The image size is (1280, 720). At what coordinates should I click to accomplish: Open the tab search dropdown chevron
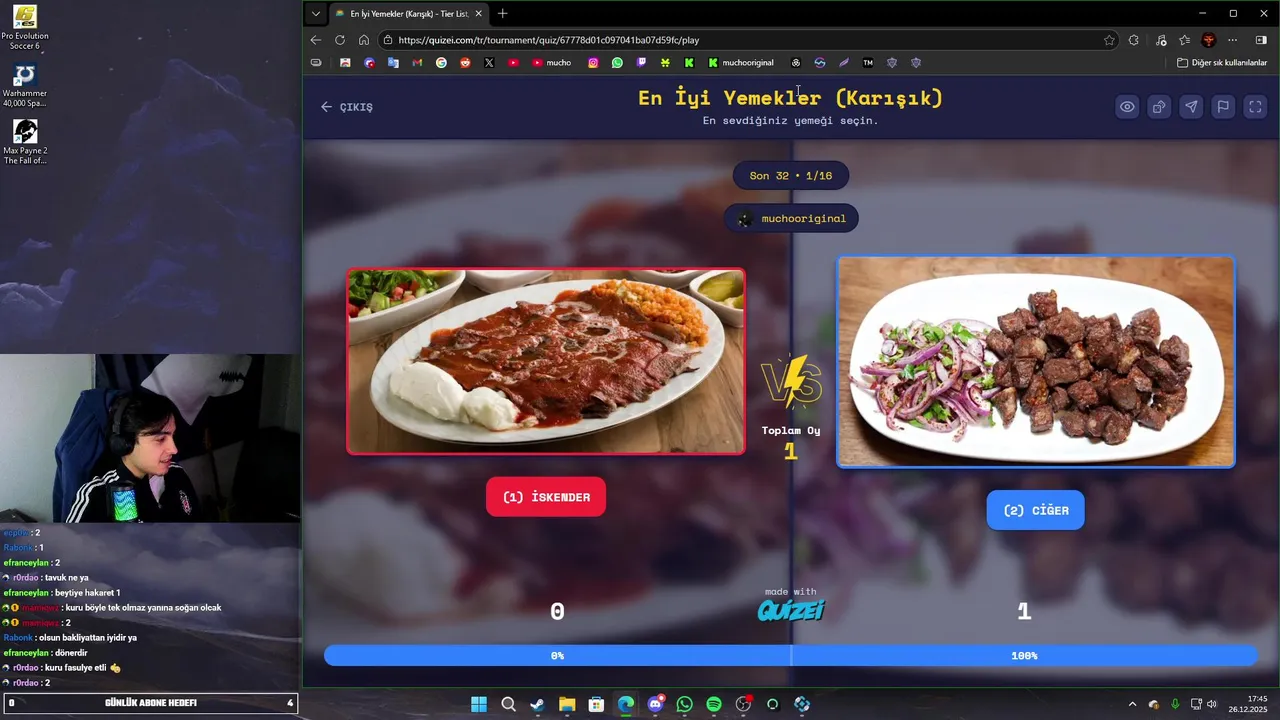pos(316,14)
